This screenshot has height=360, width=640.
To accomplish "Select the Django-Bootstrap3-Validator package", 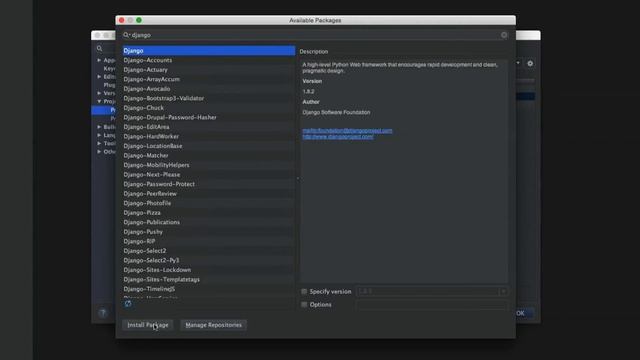I will [209, 98].
